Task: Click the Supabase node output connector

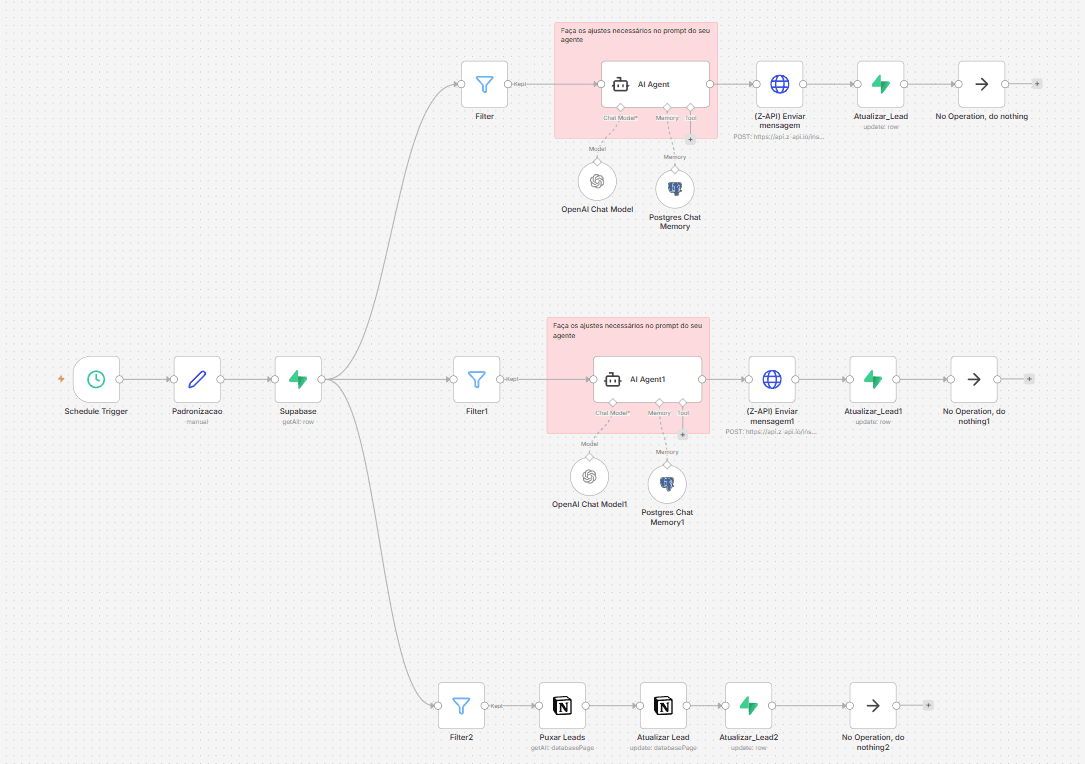Action: click(322, 379)
